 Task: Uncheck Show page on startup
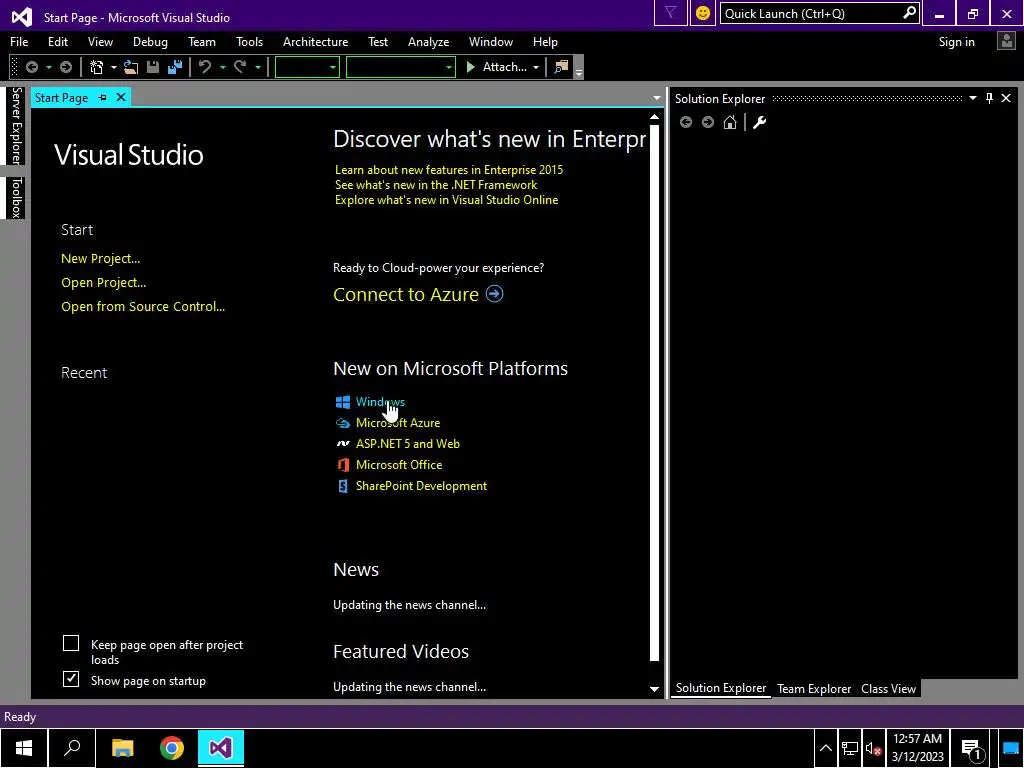click(71, 679)
